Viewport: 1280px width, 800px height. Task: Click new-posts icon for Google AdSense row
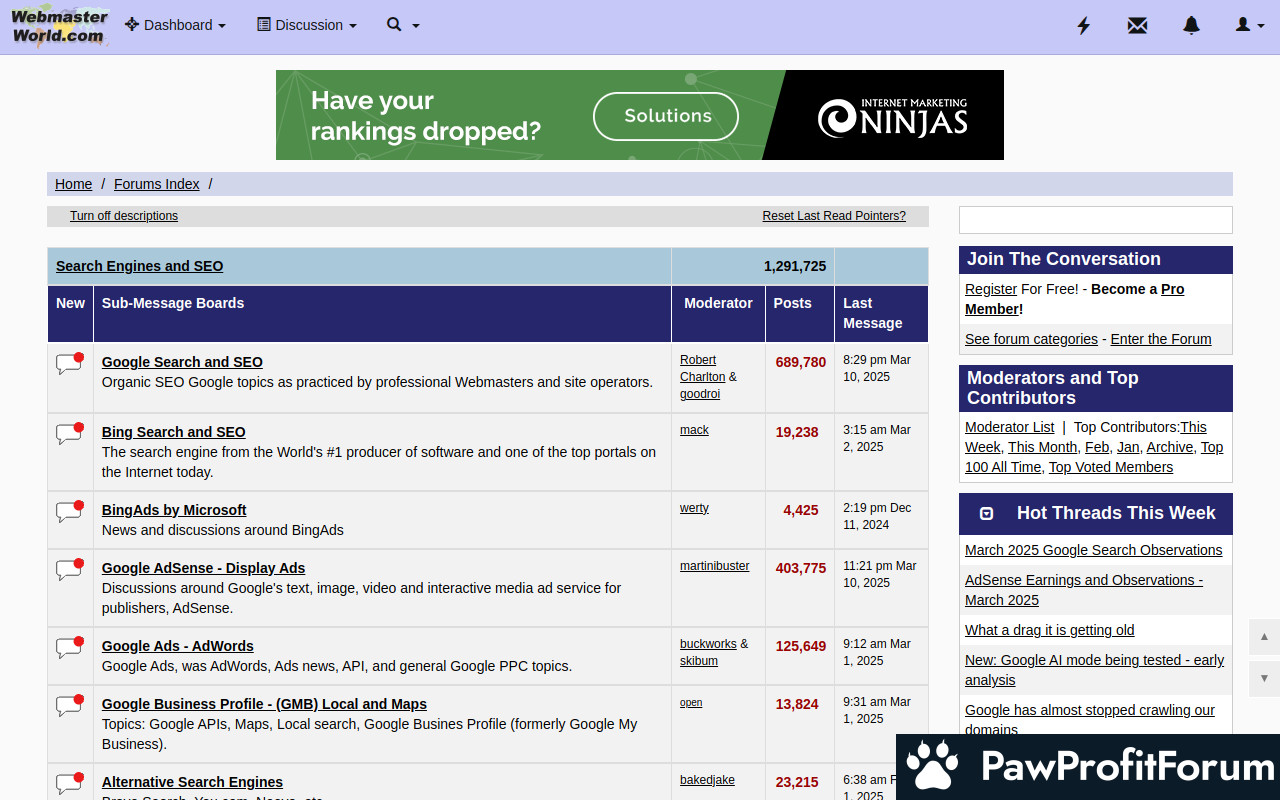click(x=69, y=570)
